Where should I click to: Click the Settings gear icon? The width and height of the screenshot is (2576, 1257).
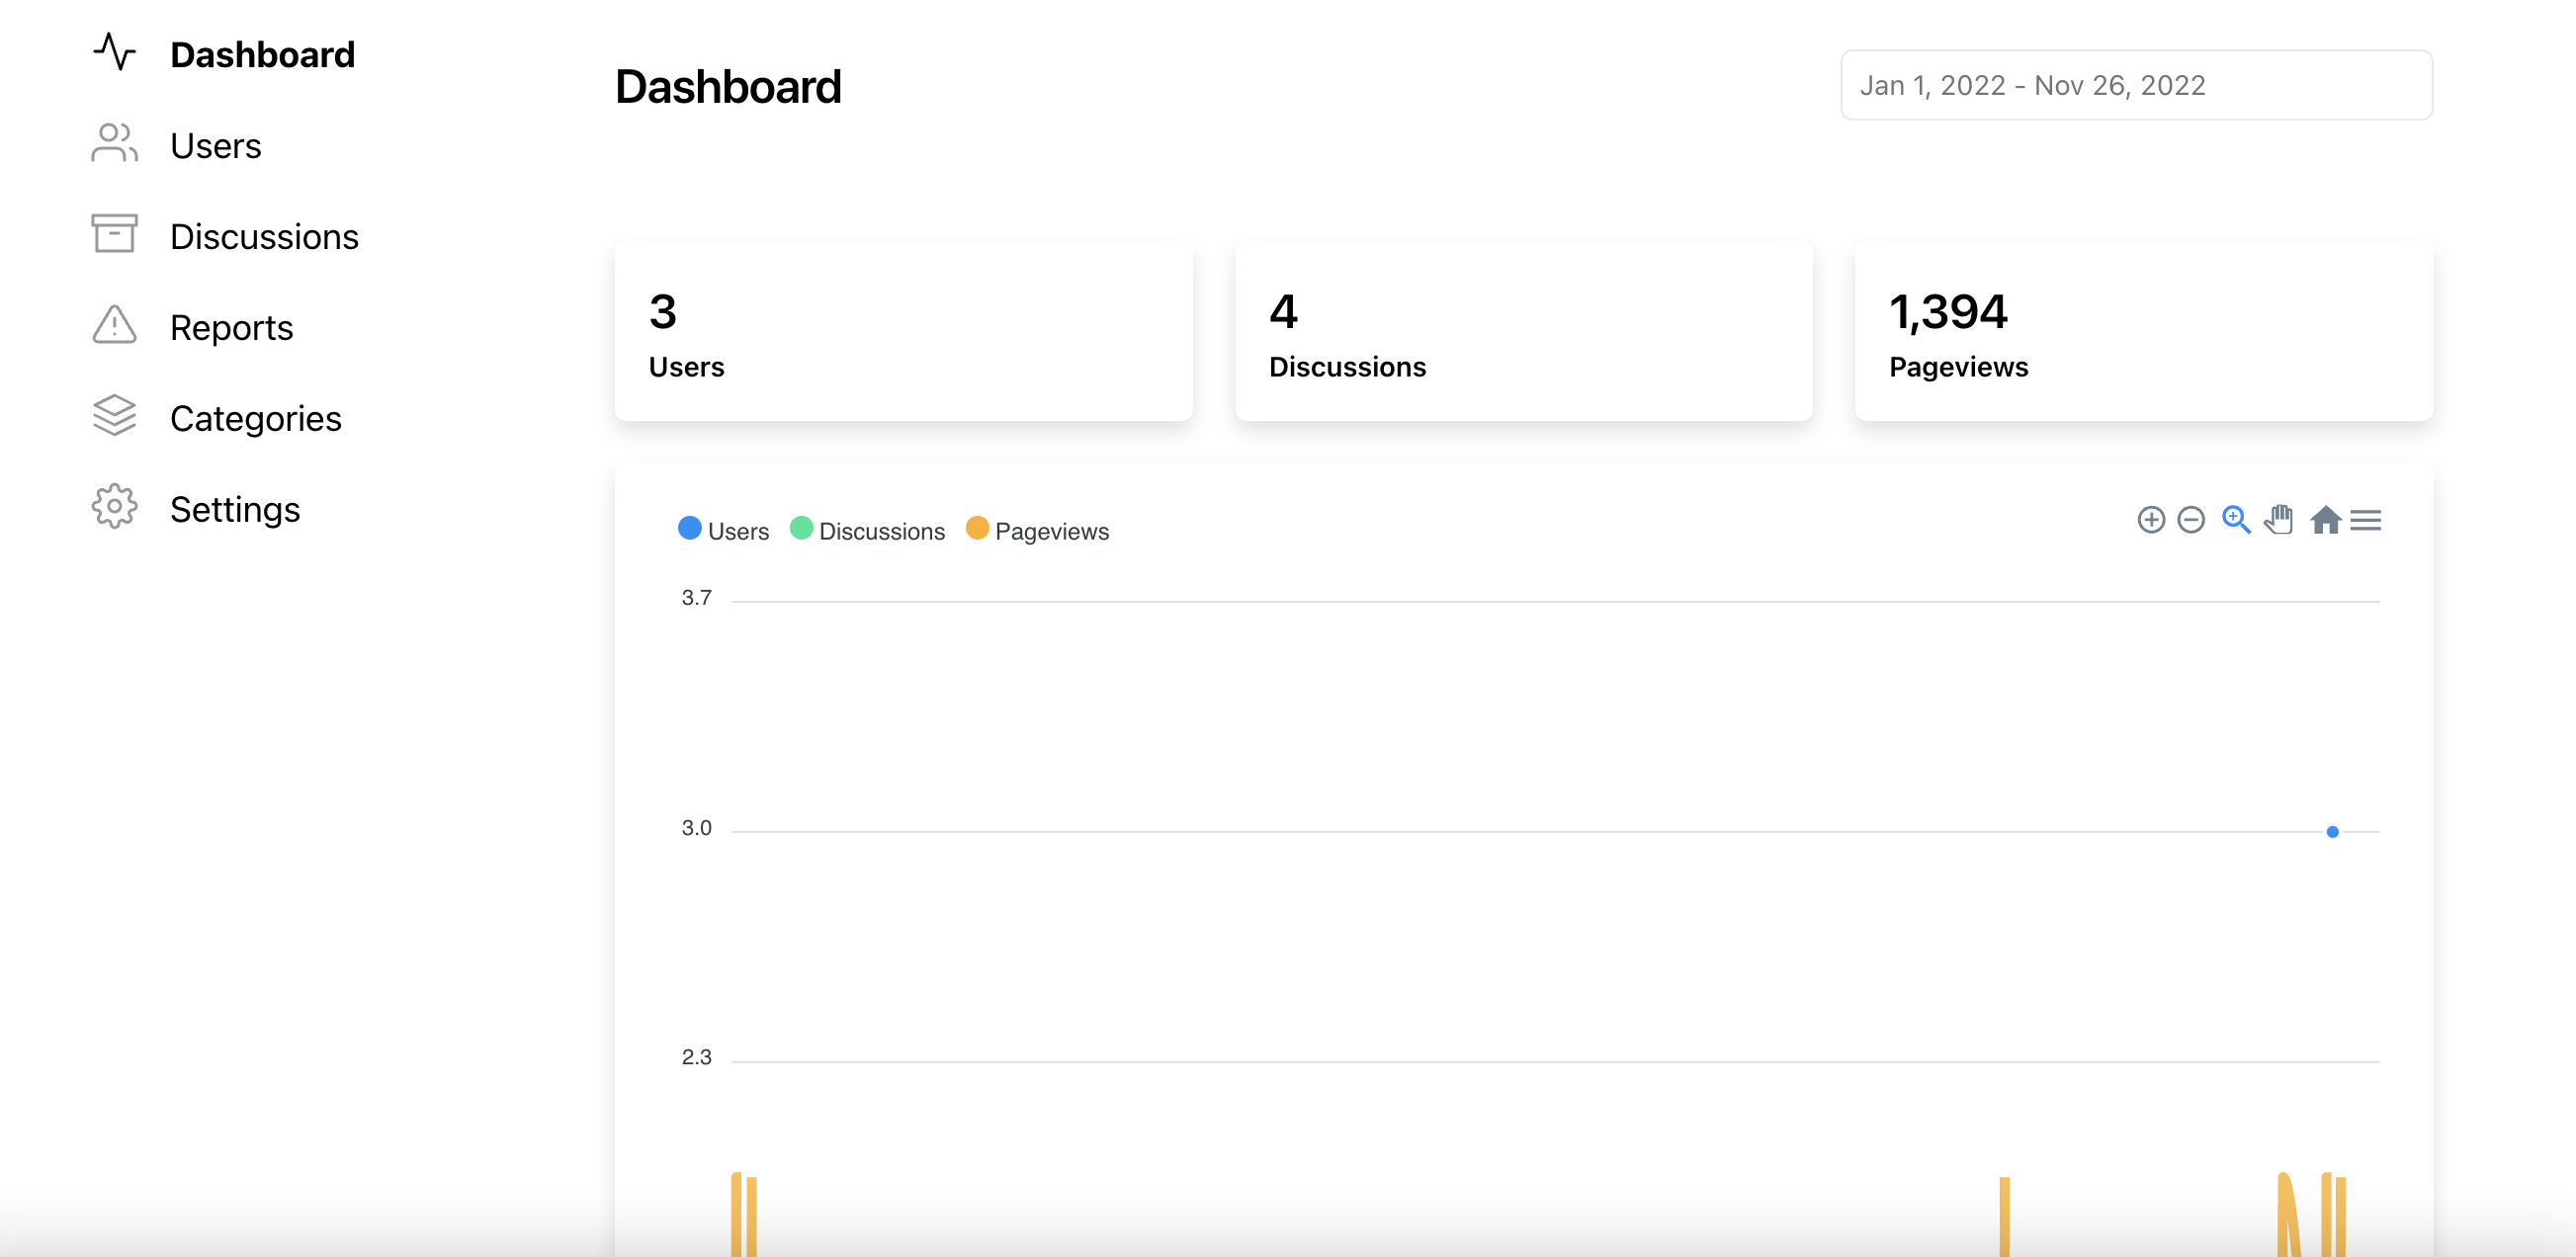pos(114,507)
